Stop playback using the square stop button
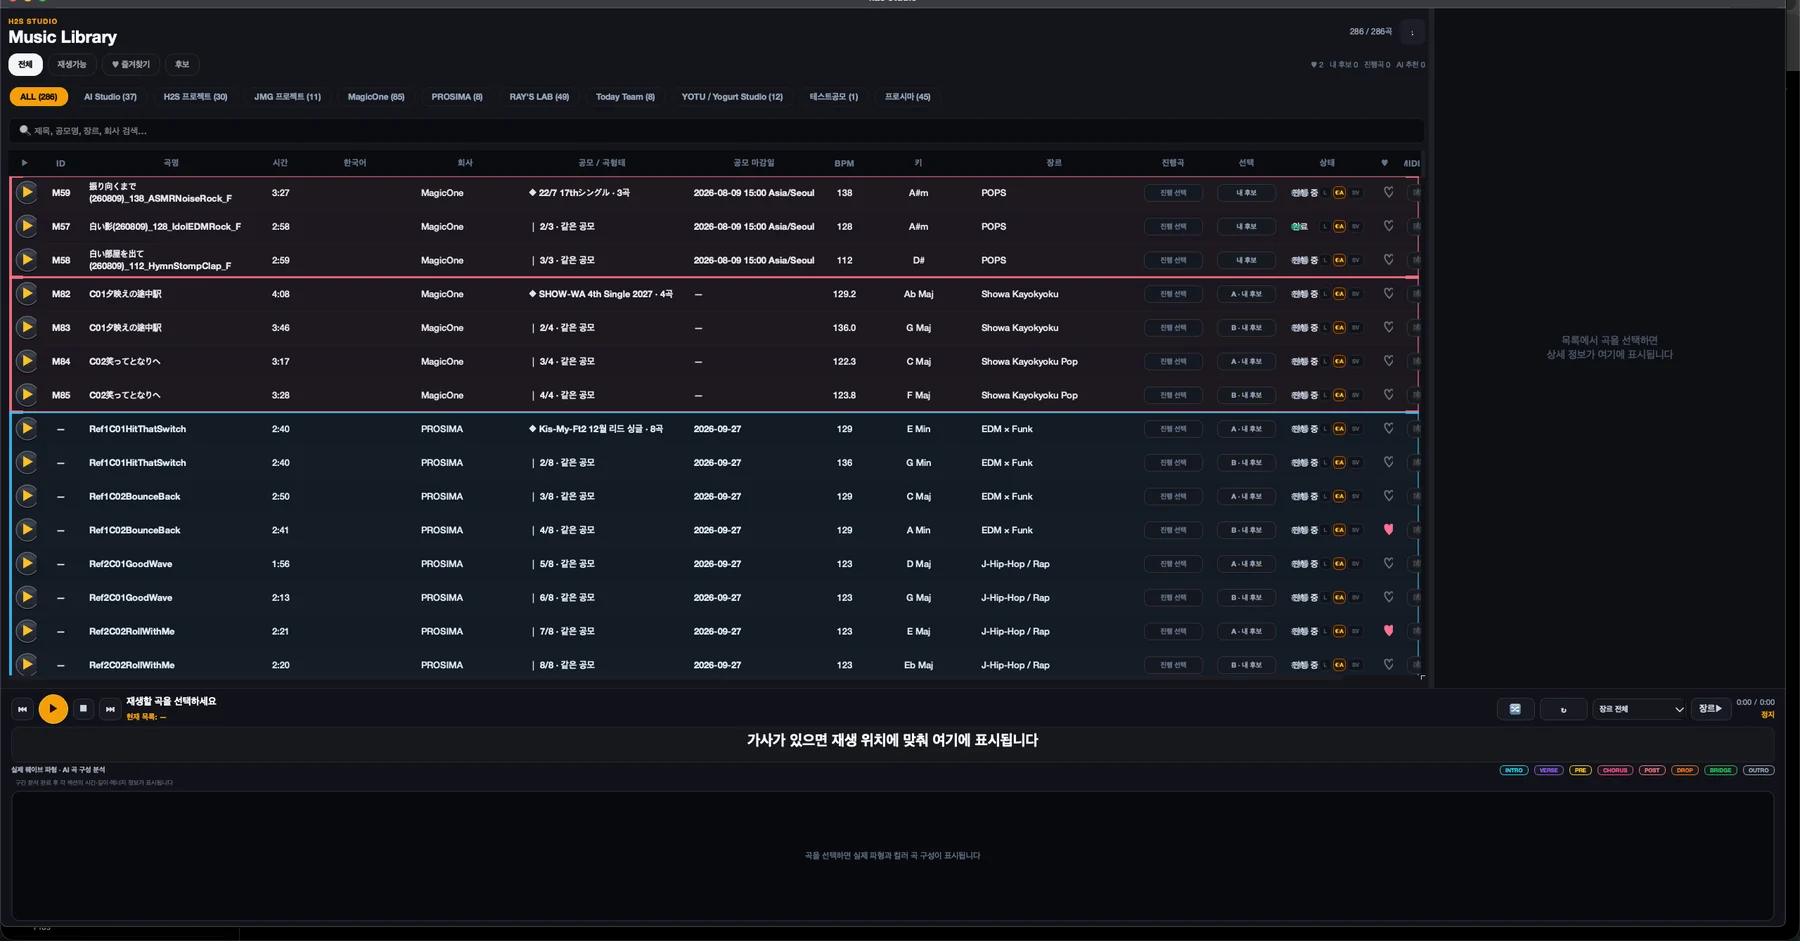 point(83,708)
